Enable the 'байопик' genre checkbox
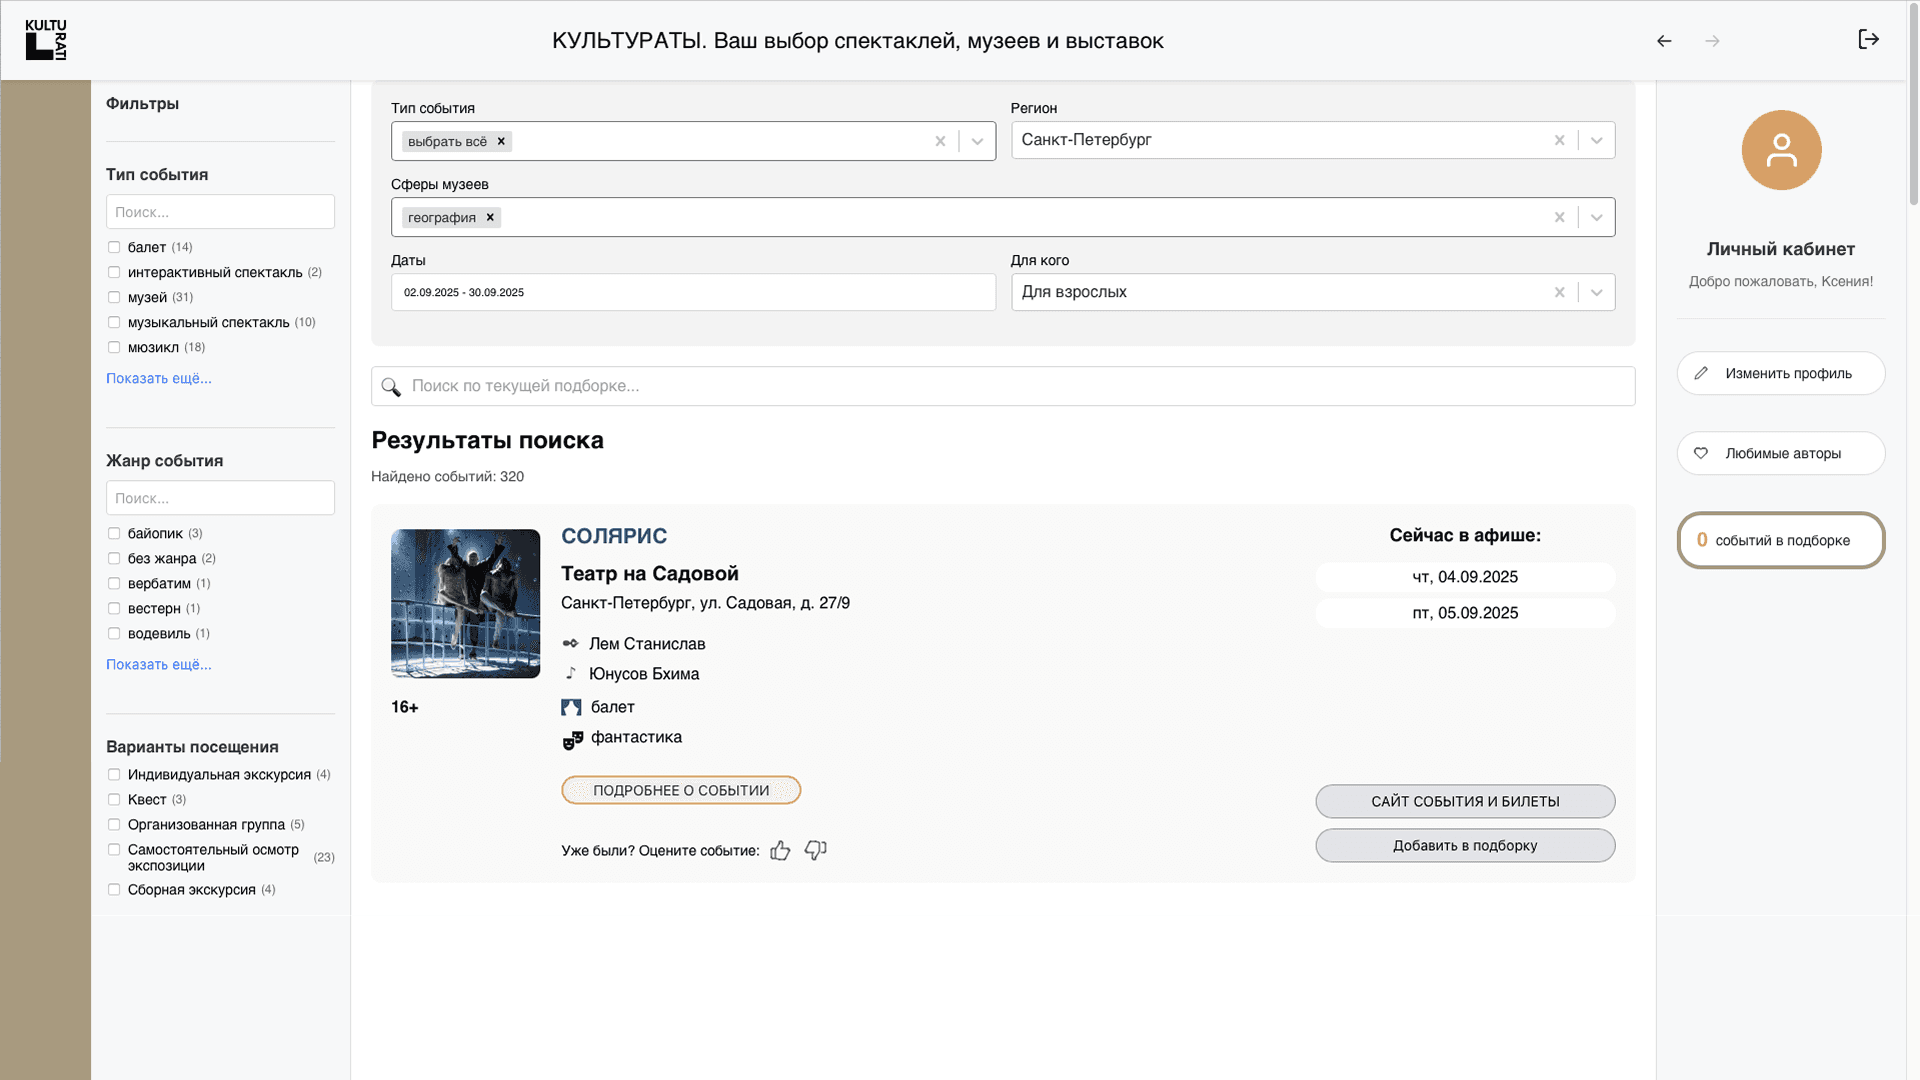 pyautogui.click(x=114, y=533)
